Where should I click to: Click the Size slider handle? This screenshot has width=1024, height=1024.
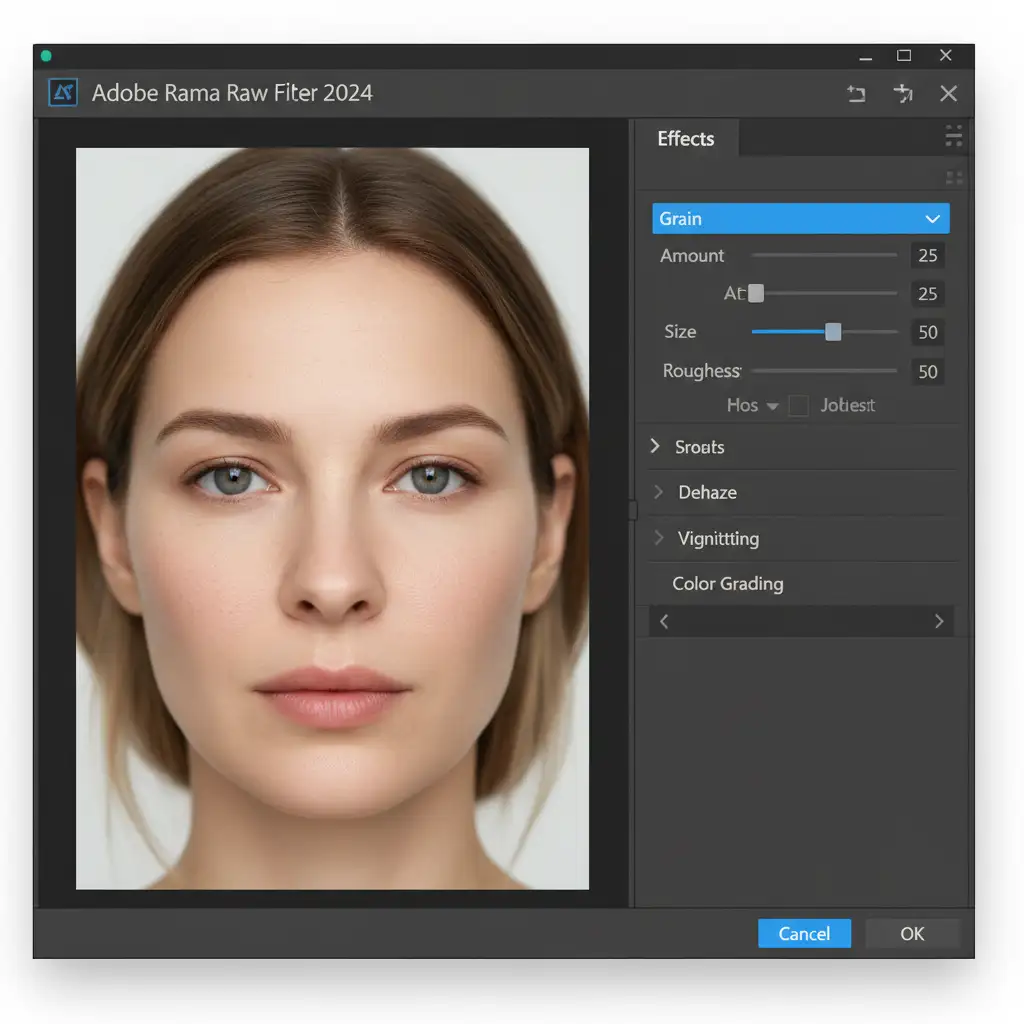(x=833, y=332)
